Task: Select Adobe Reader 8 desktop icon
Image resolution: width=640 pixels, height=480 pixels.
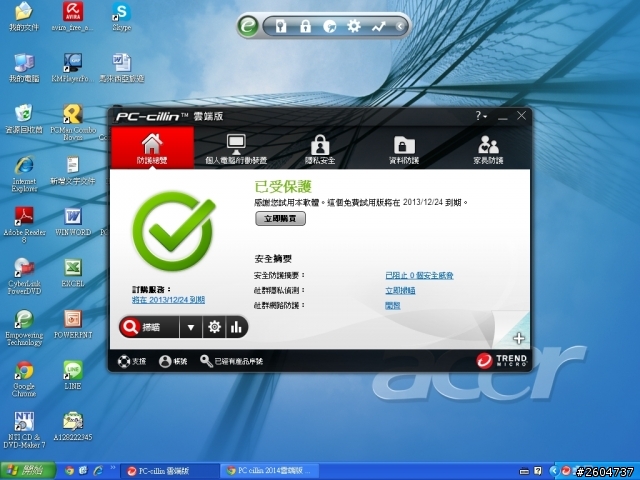Action: click(24, 225)
